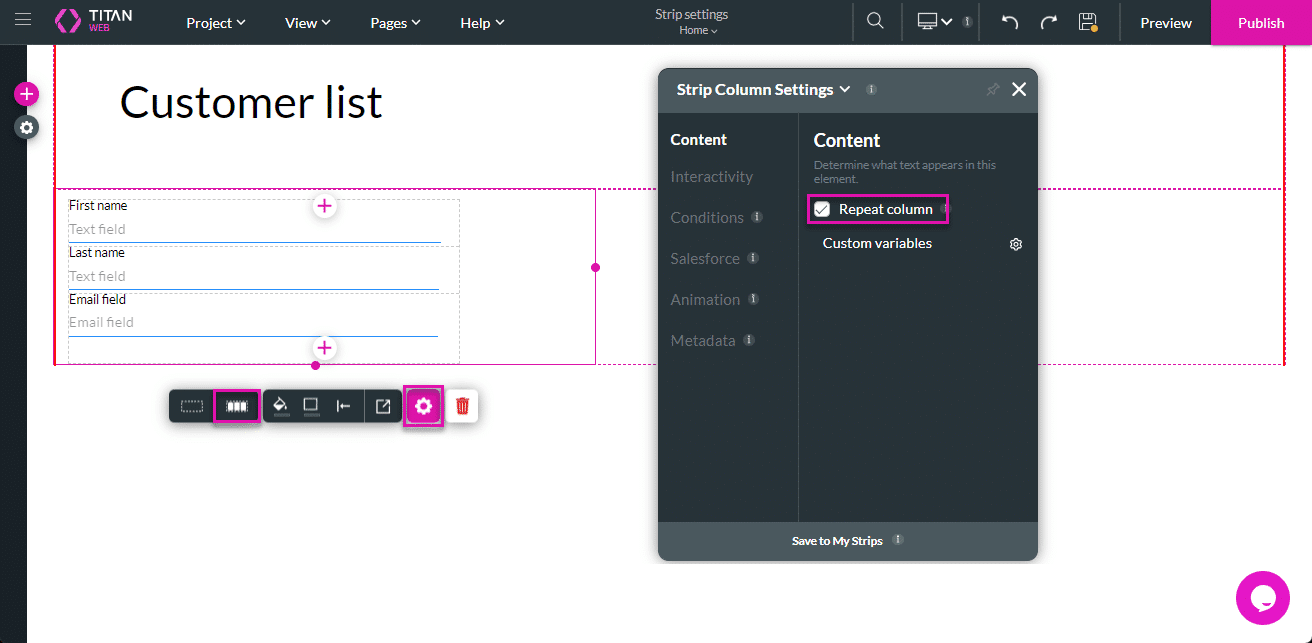Open the fill color paint bucket tool

pos(281,406)
